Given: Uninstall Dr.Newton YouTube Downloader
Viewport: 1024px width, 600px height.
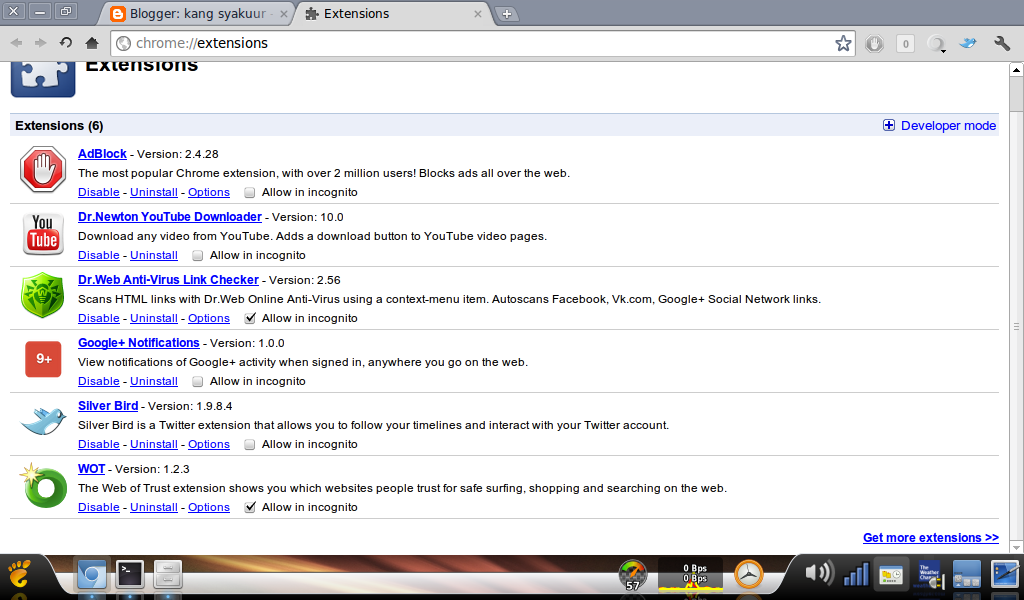Looking at the screenshot, I should click(154, 255).
